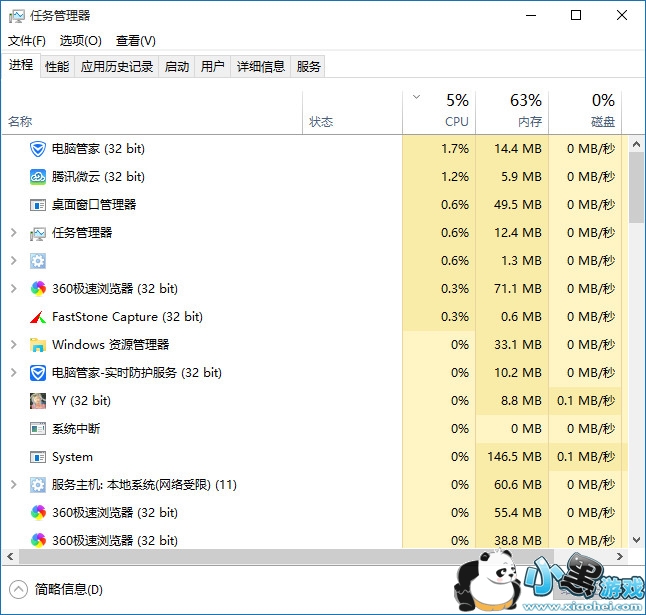
Task: Click the CPU sort direction chevron
Action: [417, 97]
